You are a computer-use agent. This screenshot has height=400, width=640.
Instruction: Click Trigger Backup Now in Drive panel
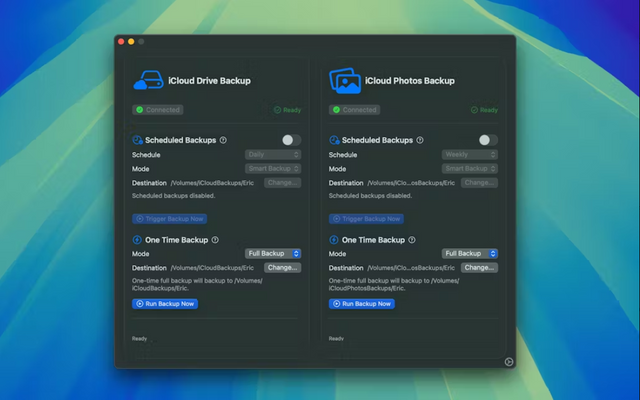pyautogui.click(x=169, y=219)
